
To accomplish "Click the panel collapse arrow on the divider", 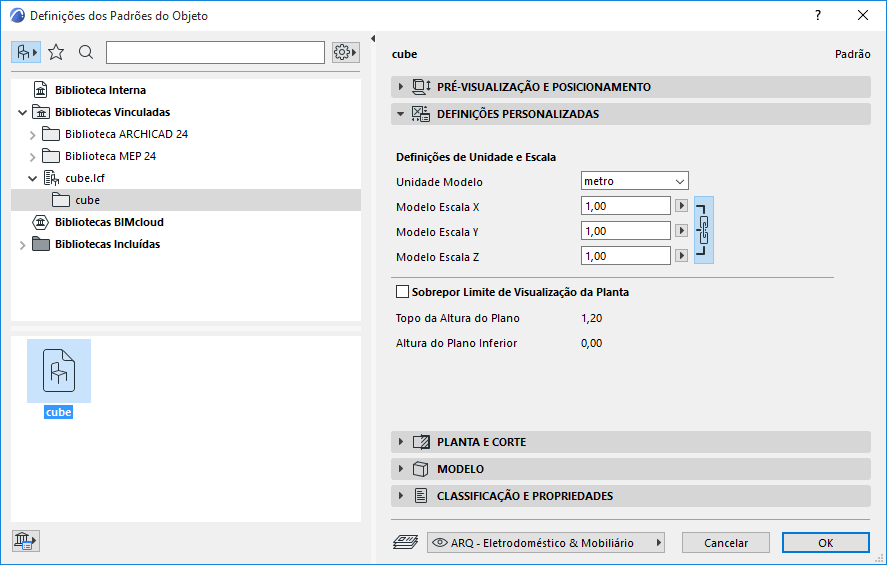I will (x=372, y=39).
